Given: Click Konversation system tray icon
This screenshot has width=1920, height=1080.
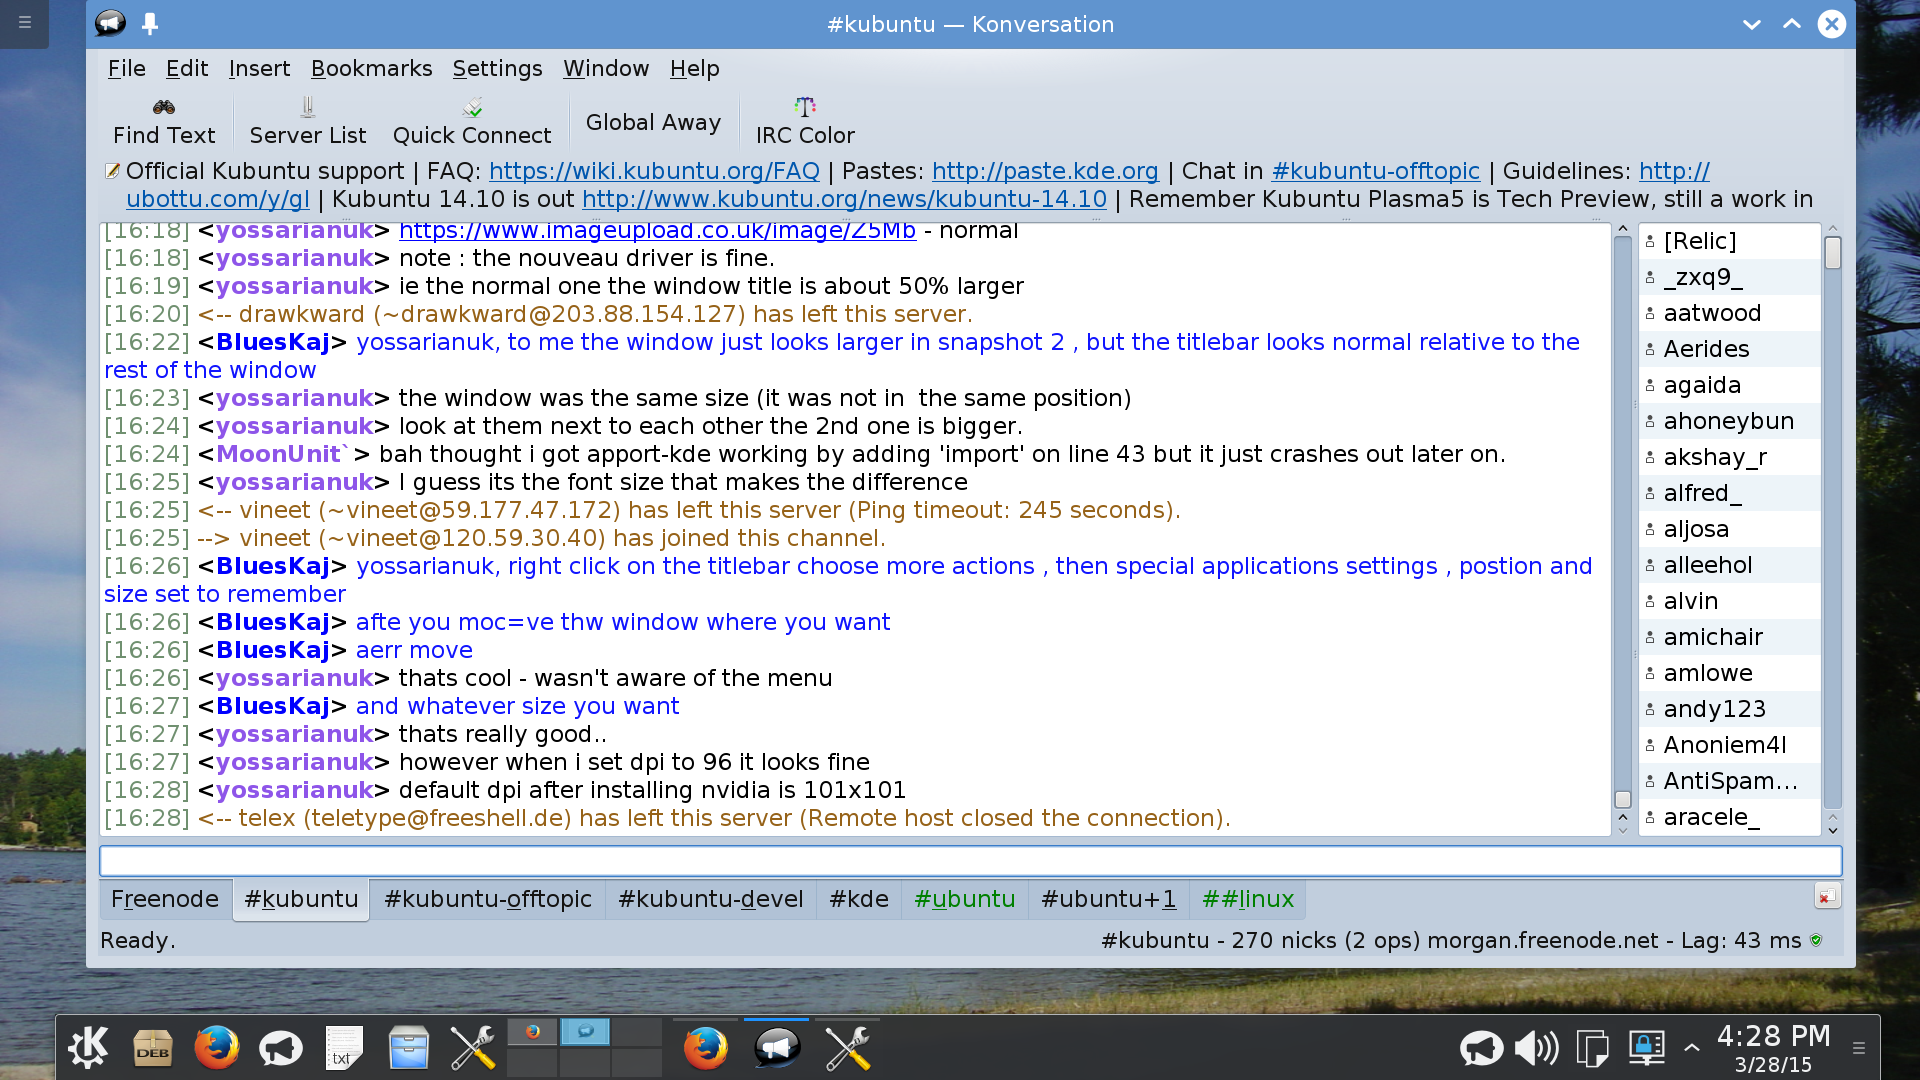Looking at the screenshot, I should [x=1482, y=1048].
